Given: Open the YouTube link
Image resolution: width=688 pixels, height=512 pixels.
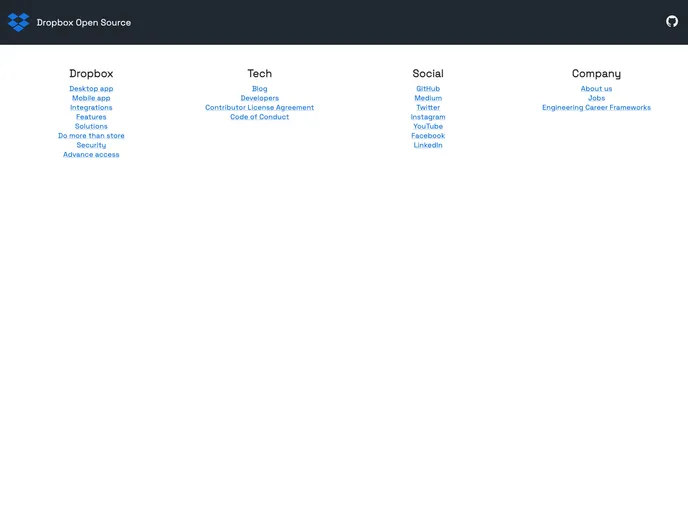Looking at the screenshot, I should [428, 126].
